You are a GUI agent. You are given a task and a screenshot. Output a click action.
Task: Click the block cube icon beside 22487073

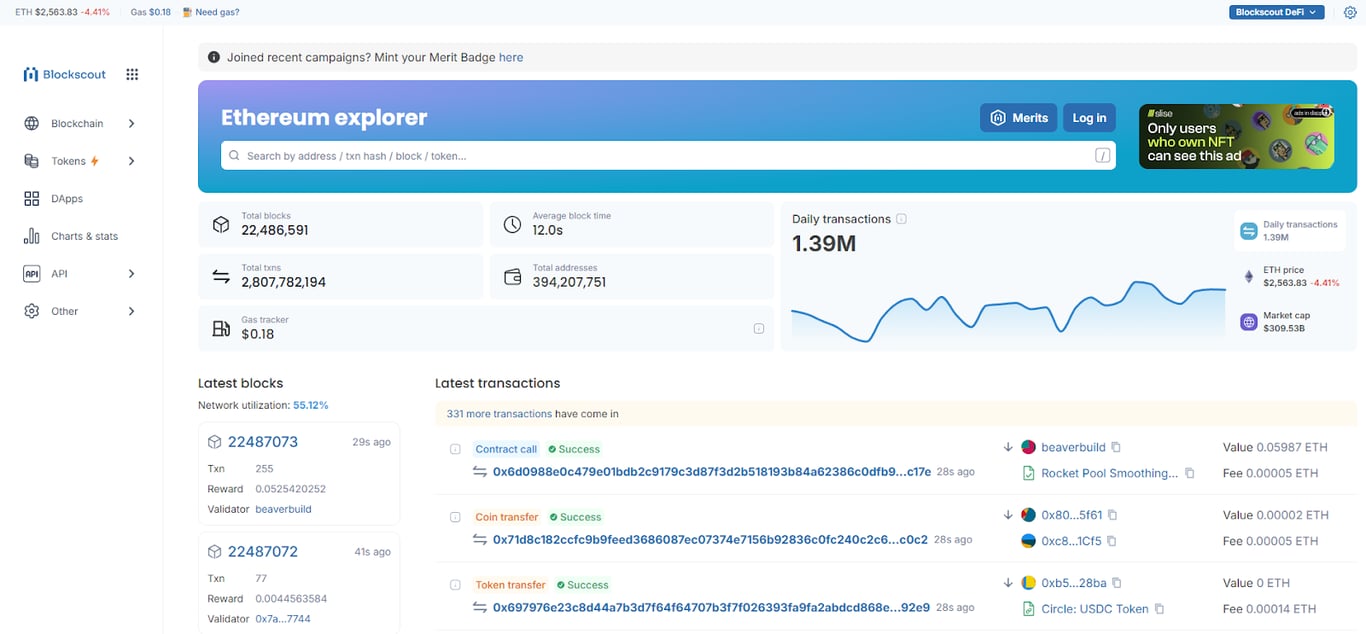click(x=214, y=442)
